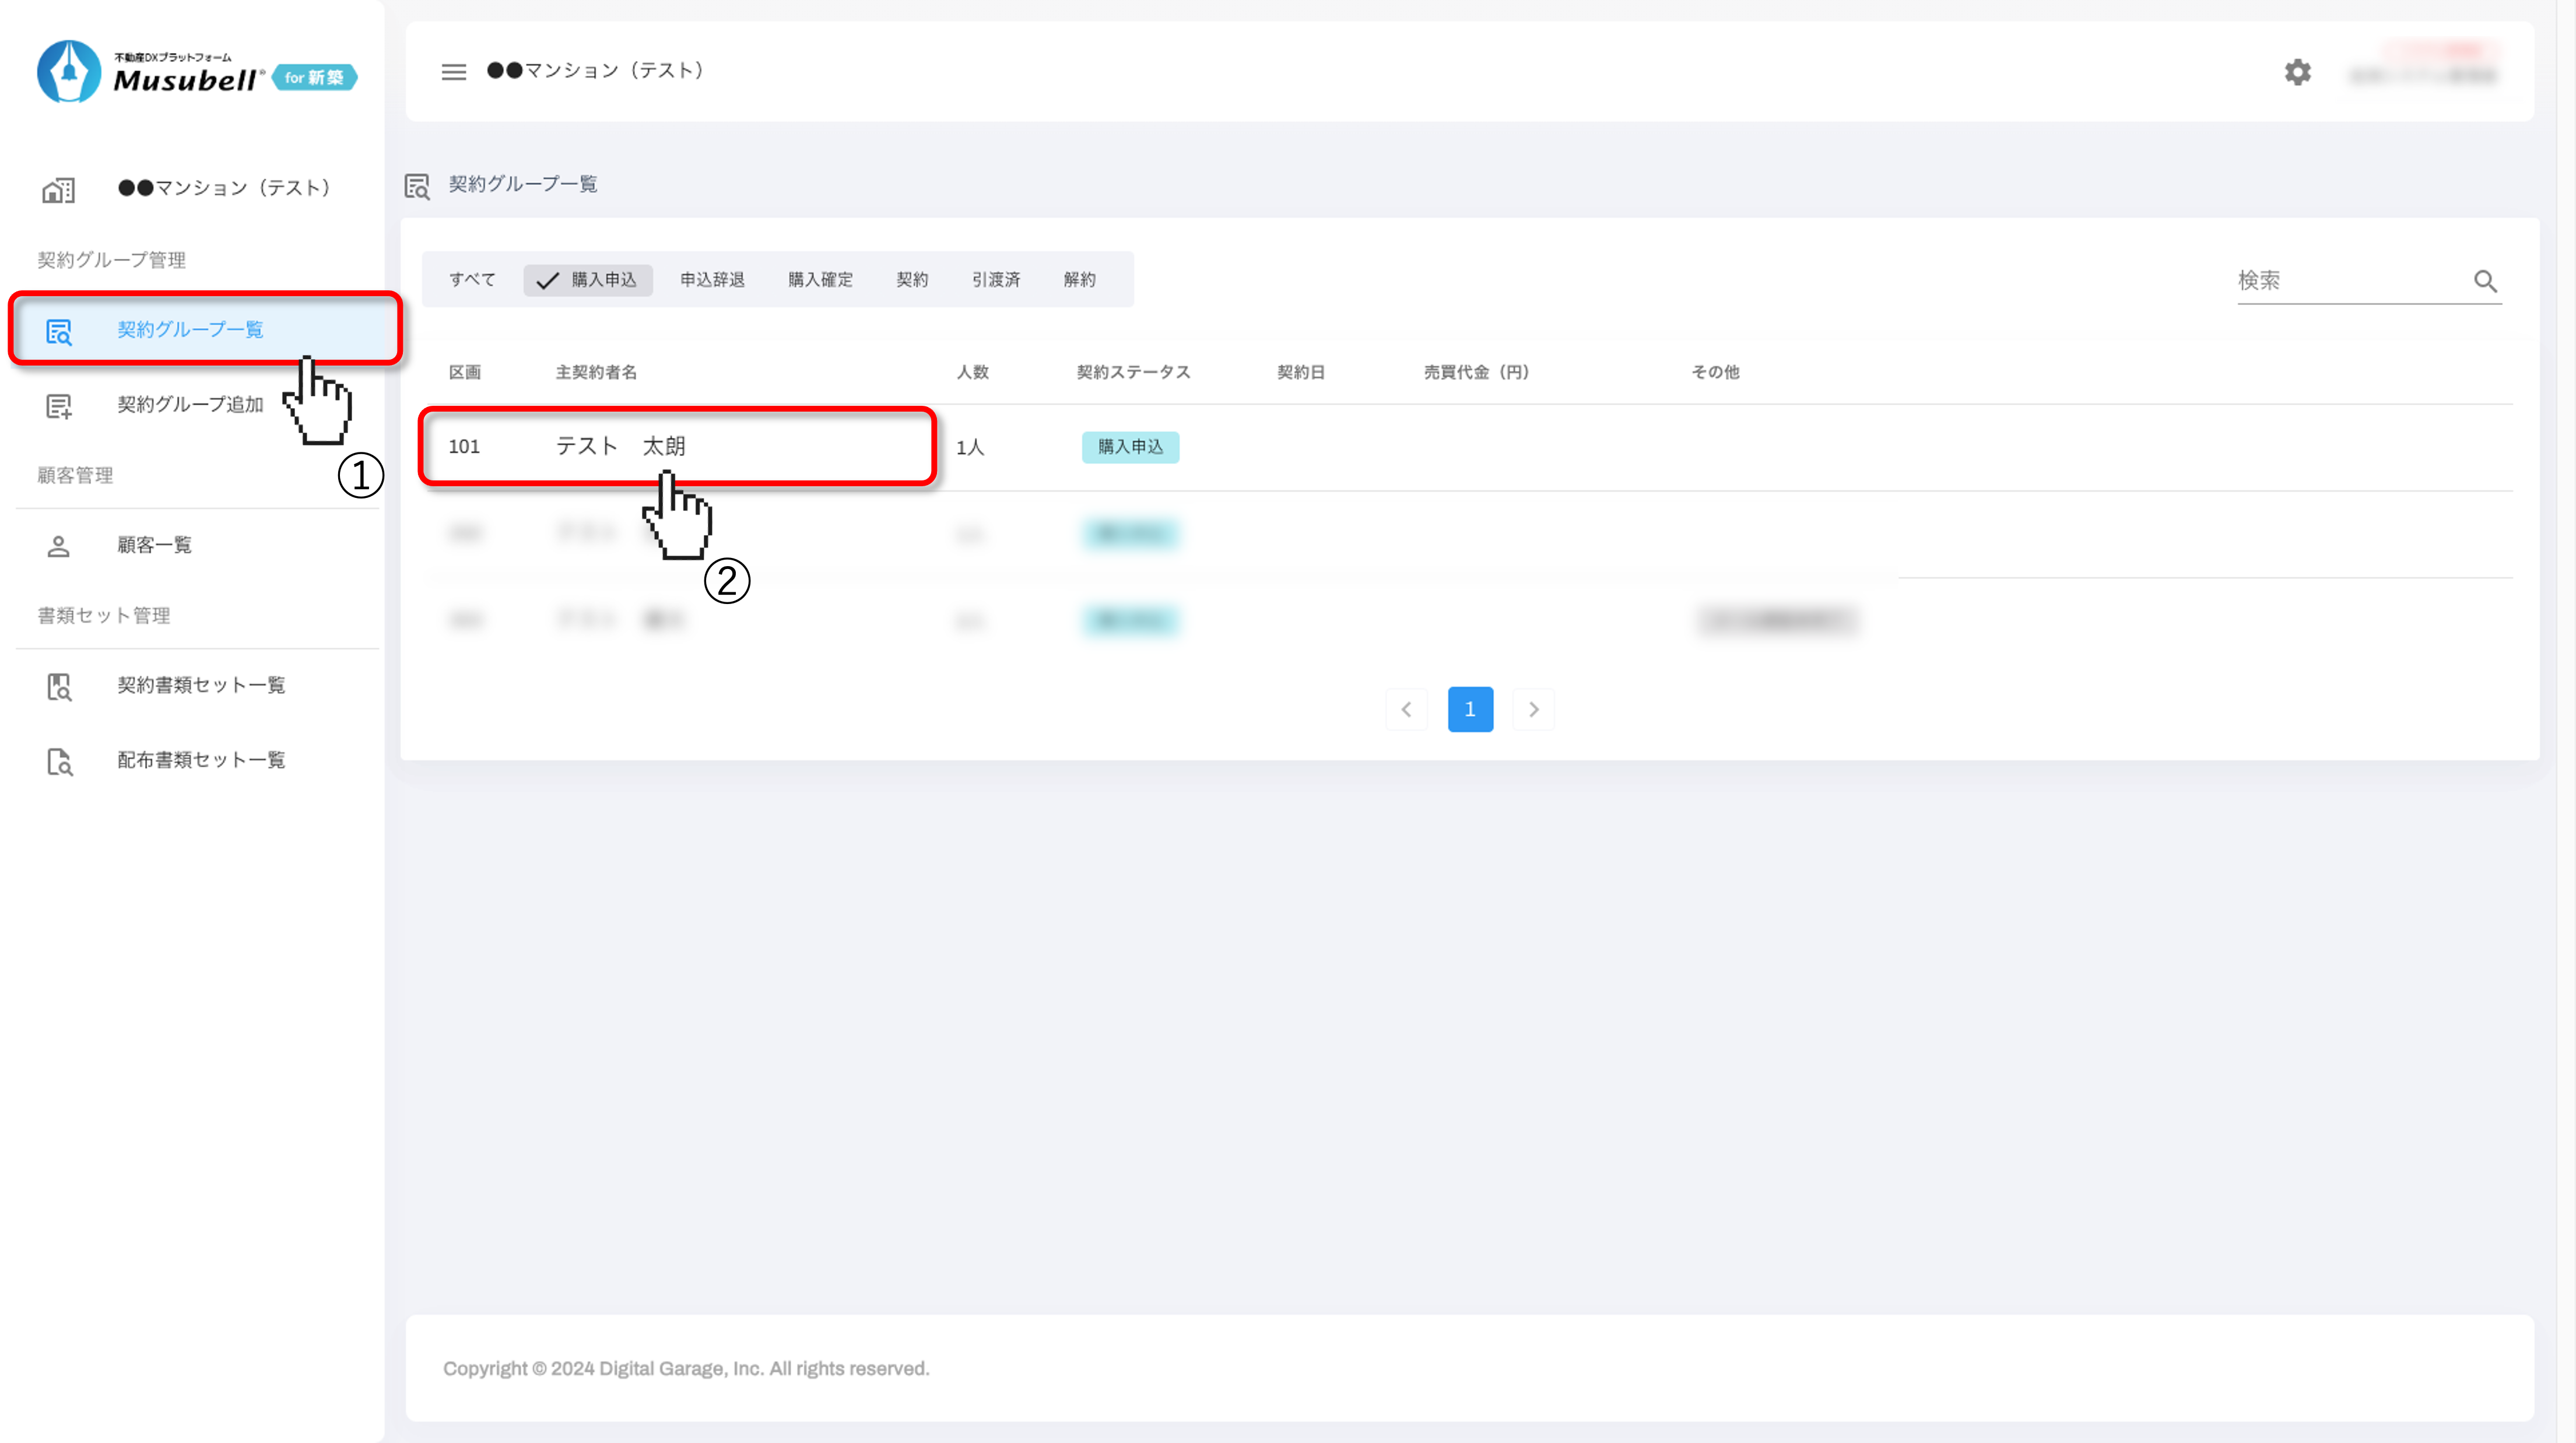Go to previous page chevron

pyautogui.click(x=1406, y=709)
